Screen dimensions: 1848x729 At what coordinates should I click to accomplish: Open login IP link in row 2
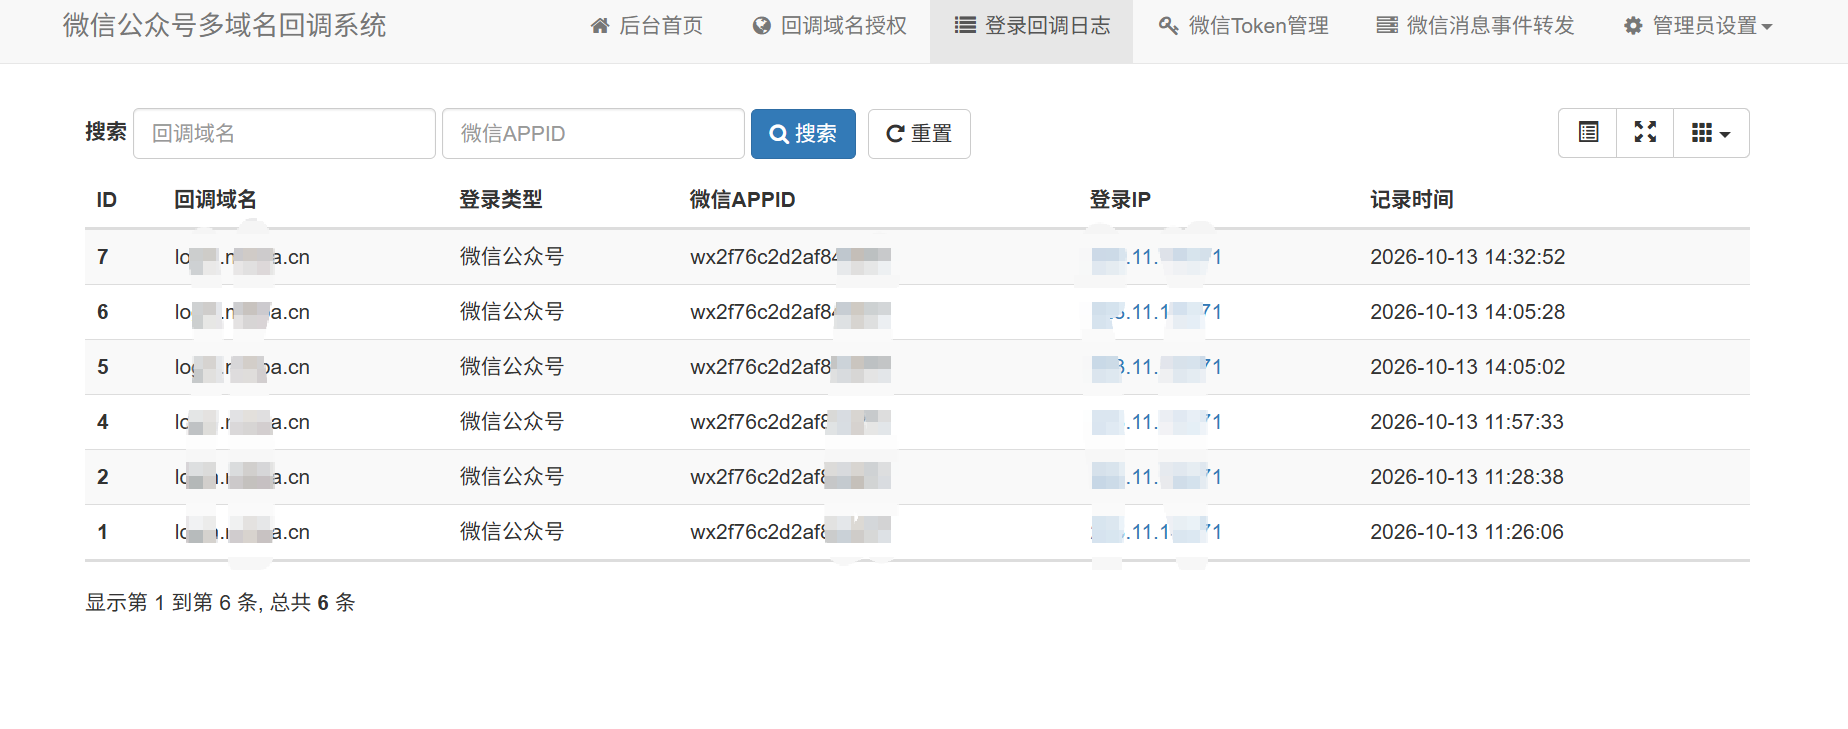click(x=1156, y=477)
